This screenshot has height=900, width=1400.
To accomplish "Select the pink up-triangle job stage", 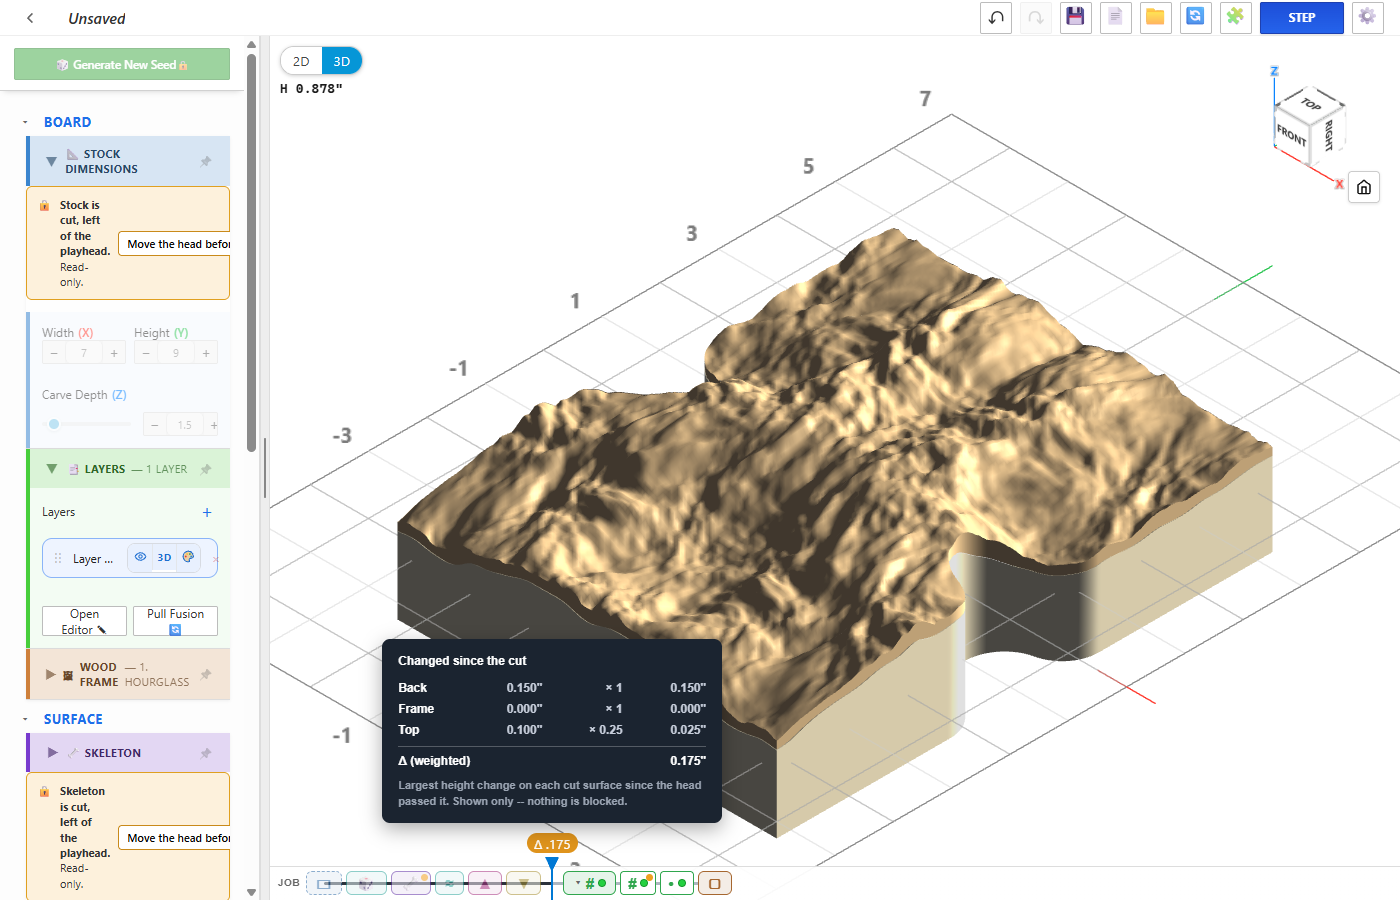I will pos(485,883).
